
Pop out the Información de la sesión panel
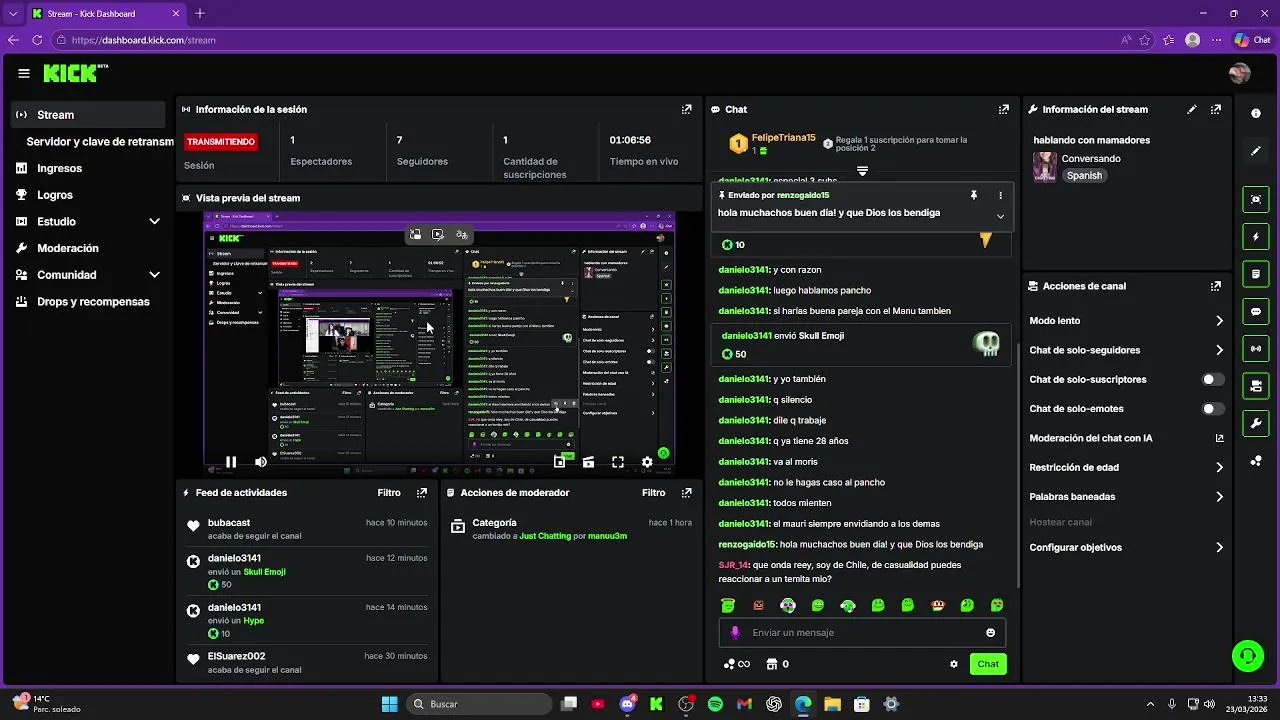coord(686,109)
